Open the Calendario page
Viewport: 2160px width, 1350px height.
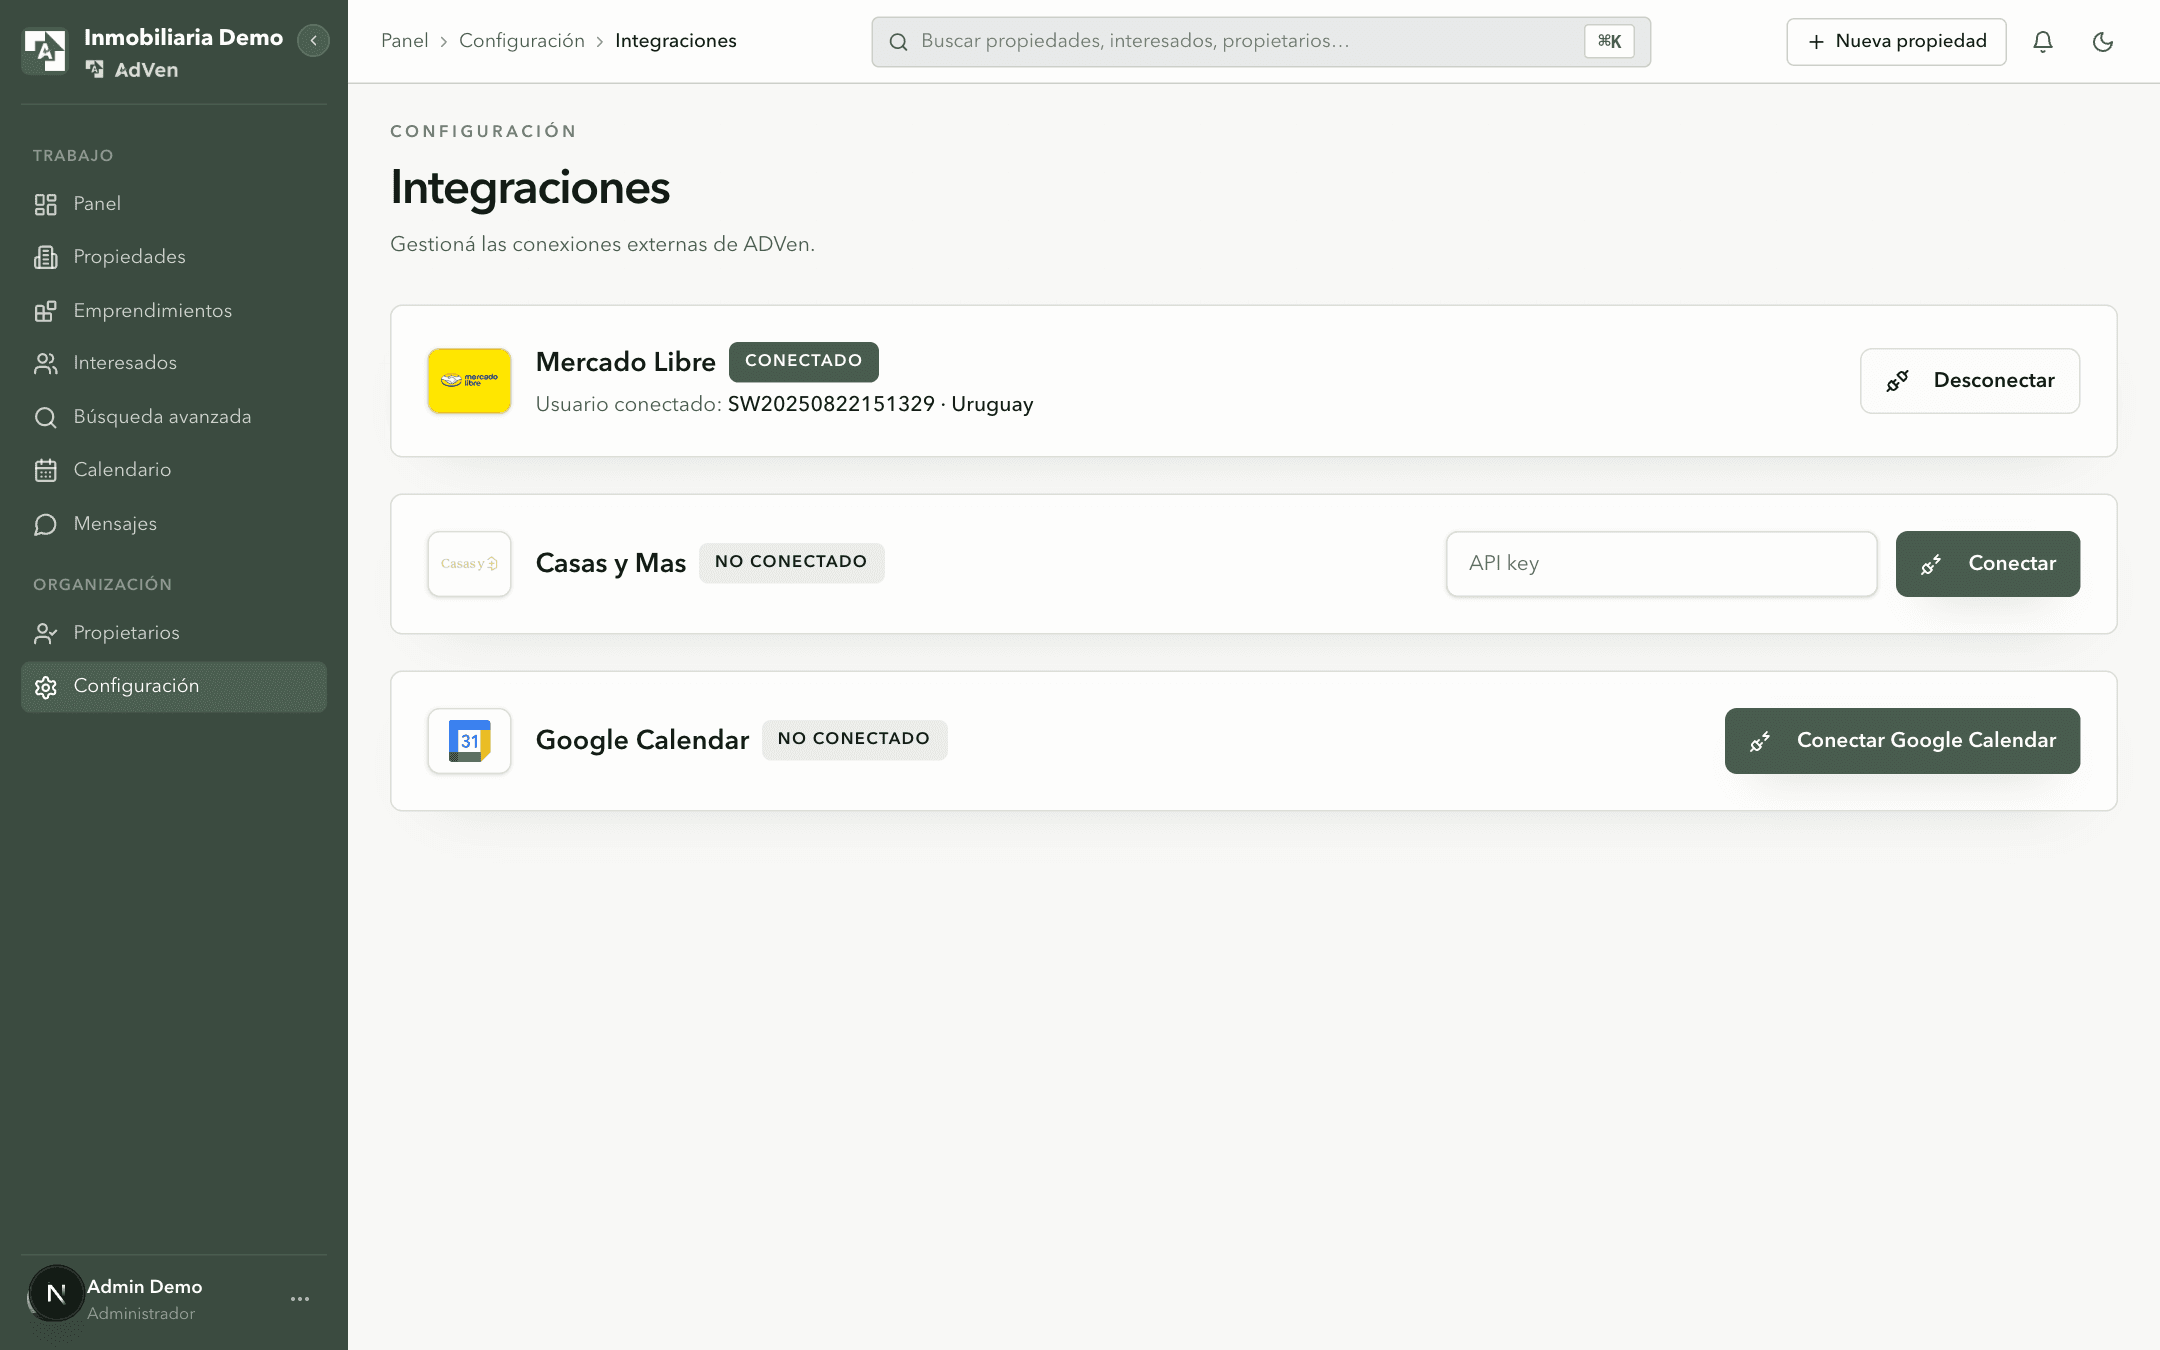174,470
